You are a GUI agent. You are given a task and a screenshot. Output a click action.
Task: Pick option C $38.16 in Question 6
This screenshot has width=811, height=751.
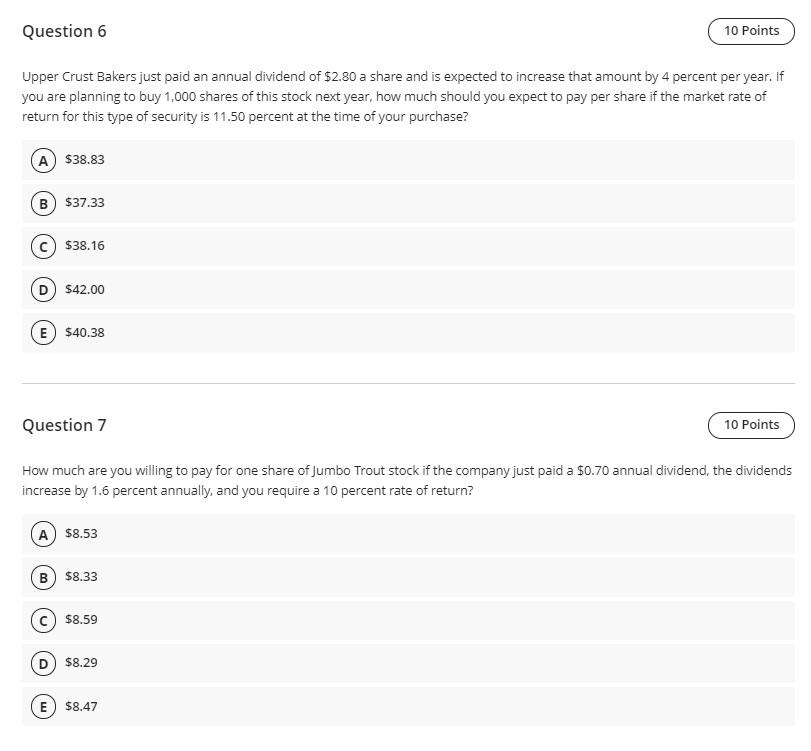pyautogui.click(x=43, y=246)
